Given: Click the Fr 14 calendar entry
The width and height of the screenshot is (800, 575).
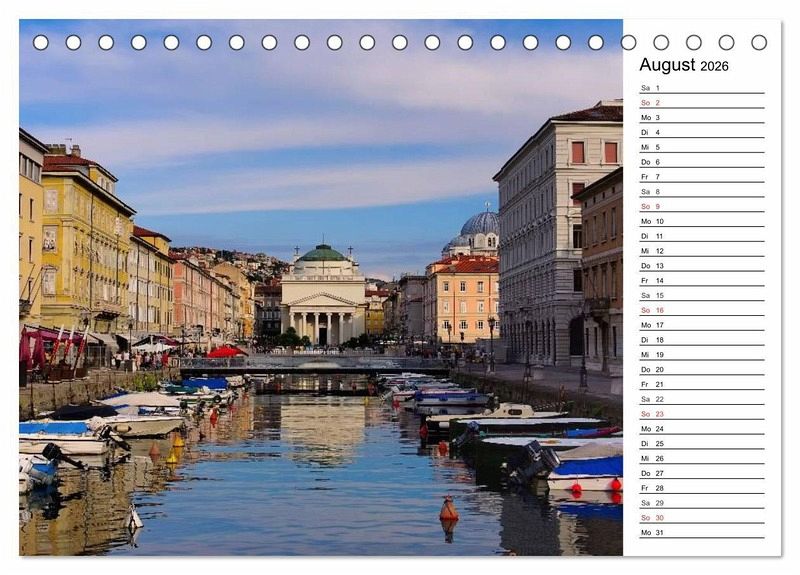Looking at the screenshot, I should pyautogui.click(x=701, y=281).
